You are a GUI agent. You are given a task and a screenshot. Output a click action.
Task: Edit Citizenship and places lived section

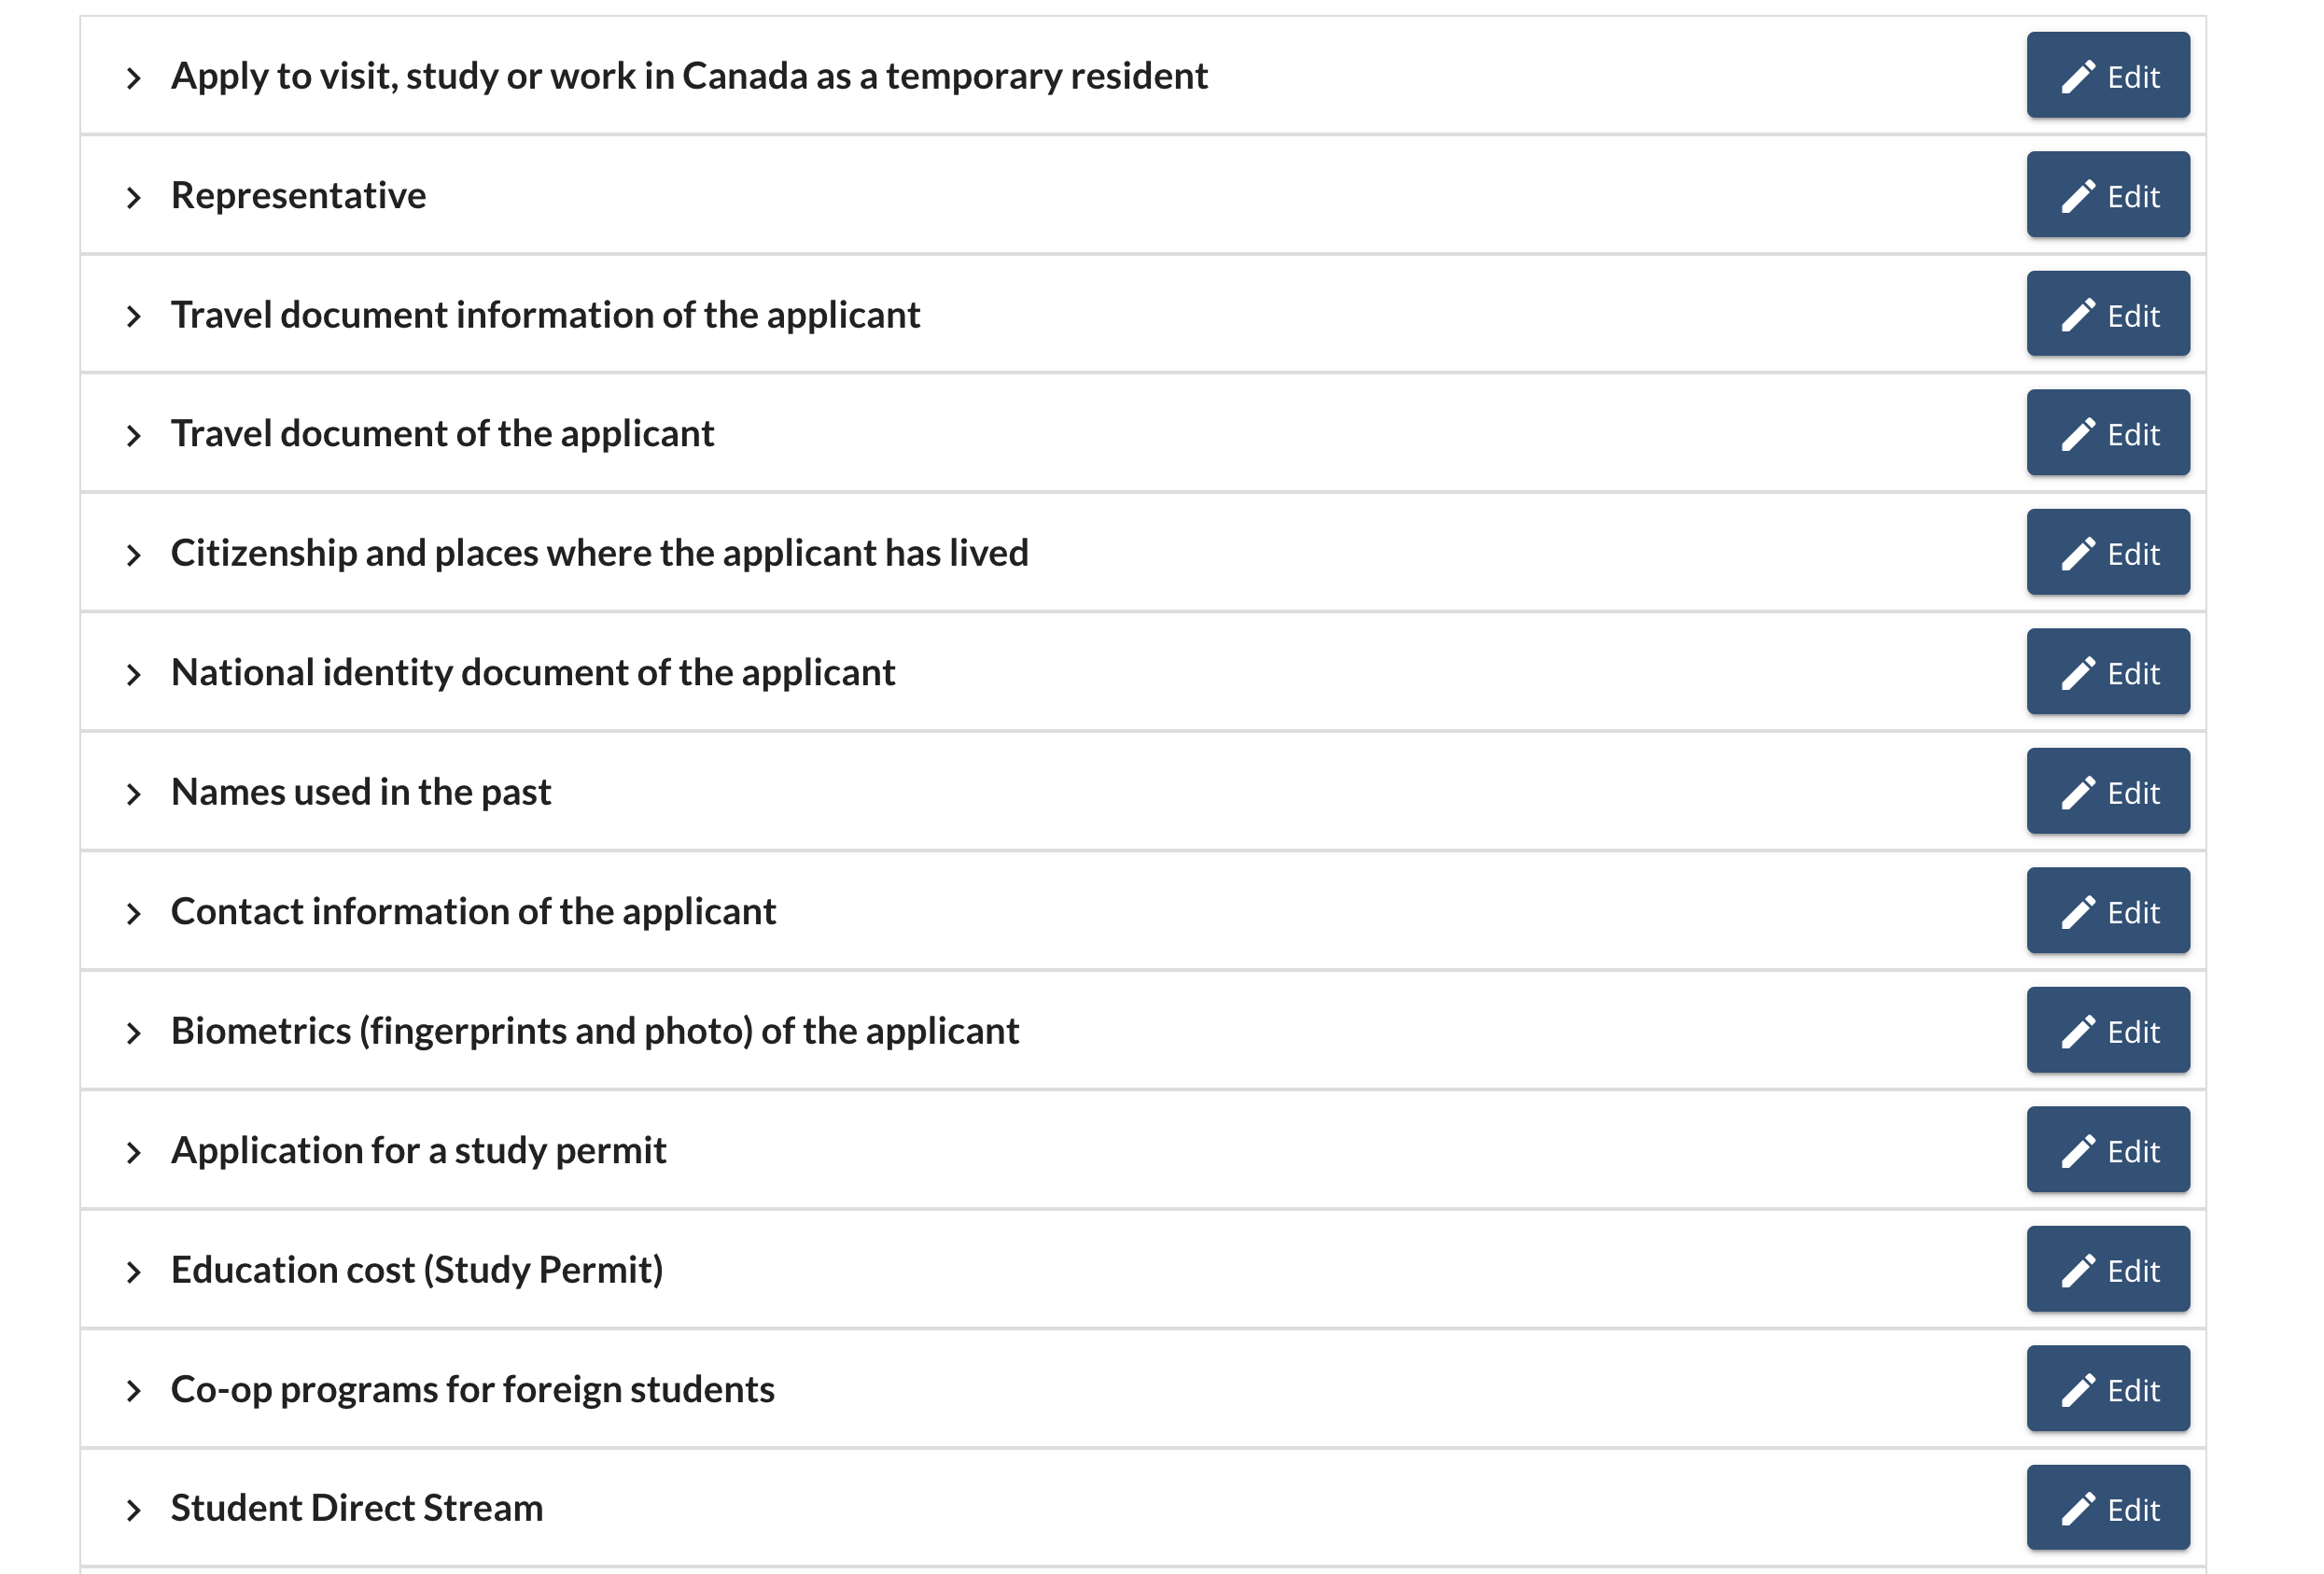(2107, 553)
